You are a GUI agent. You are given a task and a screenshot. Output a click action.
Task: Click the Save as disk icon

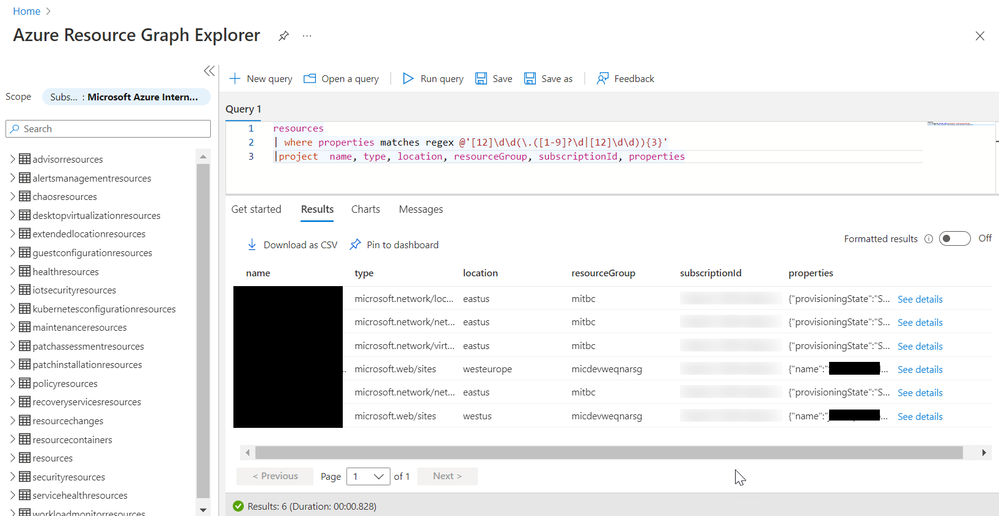pos(529,78)
